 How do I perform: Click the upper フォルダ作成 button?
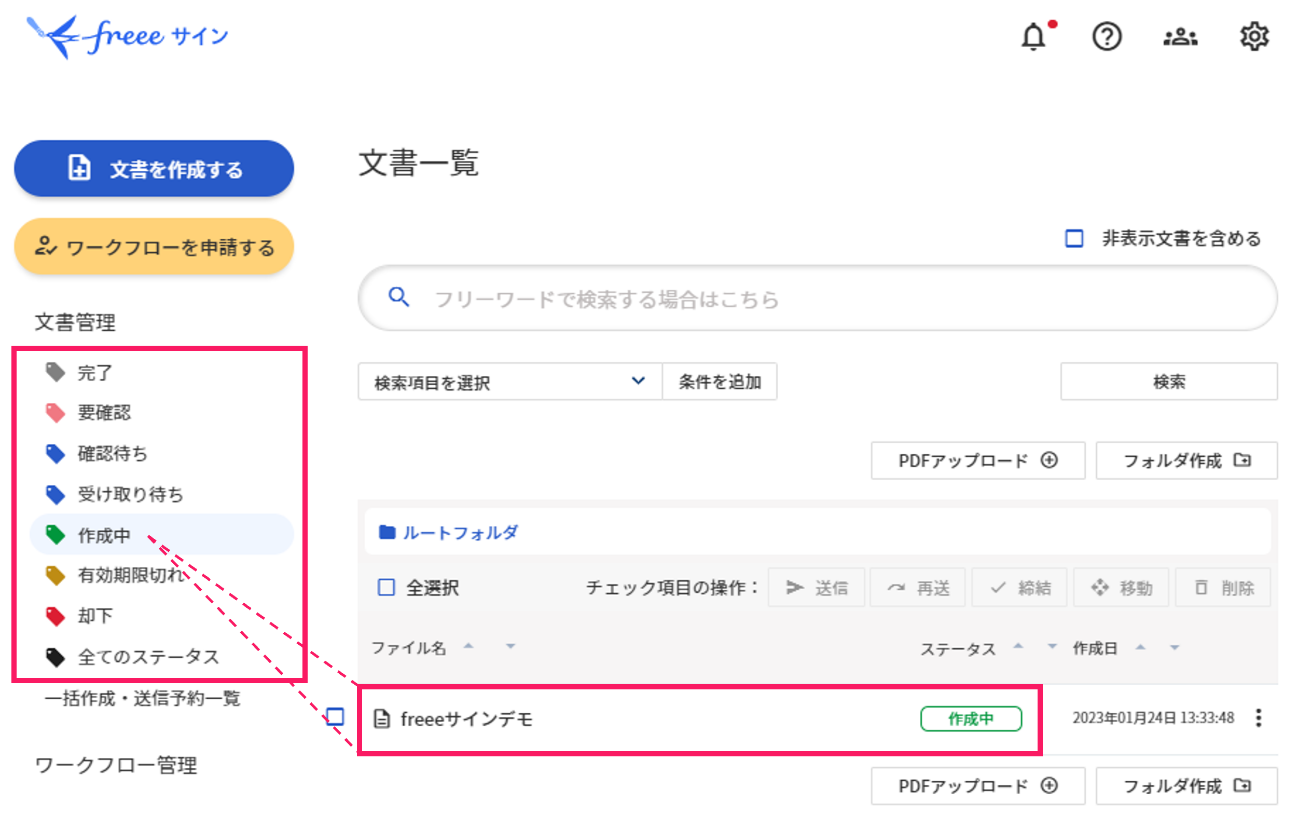pyautogui.click(x=1187, y=461)
